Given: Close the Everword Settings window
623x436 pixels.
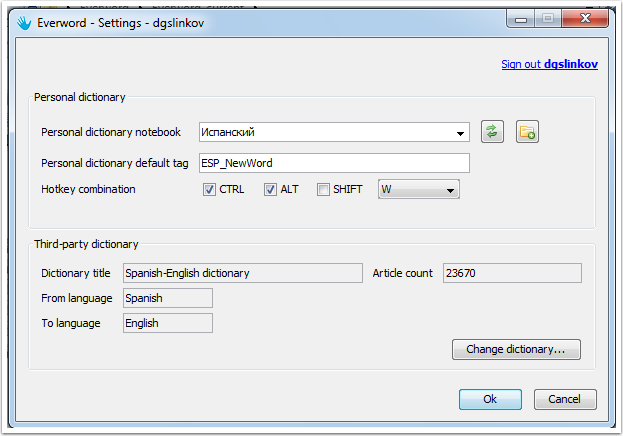Looking at the screenshot, I should tap(585, 18).
